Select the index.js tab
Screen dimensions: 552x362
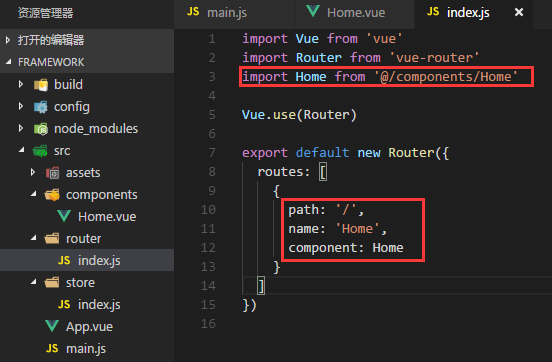[473, 14]
